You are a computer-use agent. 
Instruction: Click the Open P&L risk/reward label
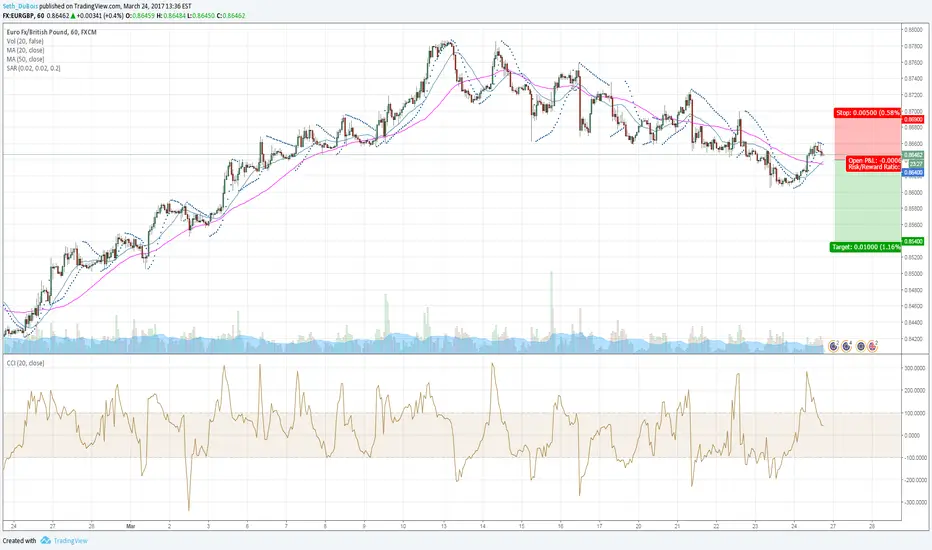pos(874,164)
